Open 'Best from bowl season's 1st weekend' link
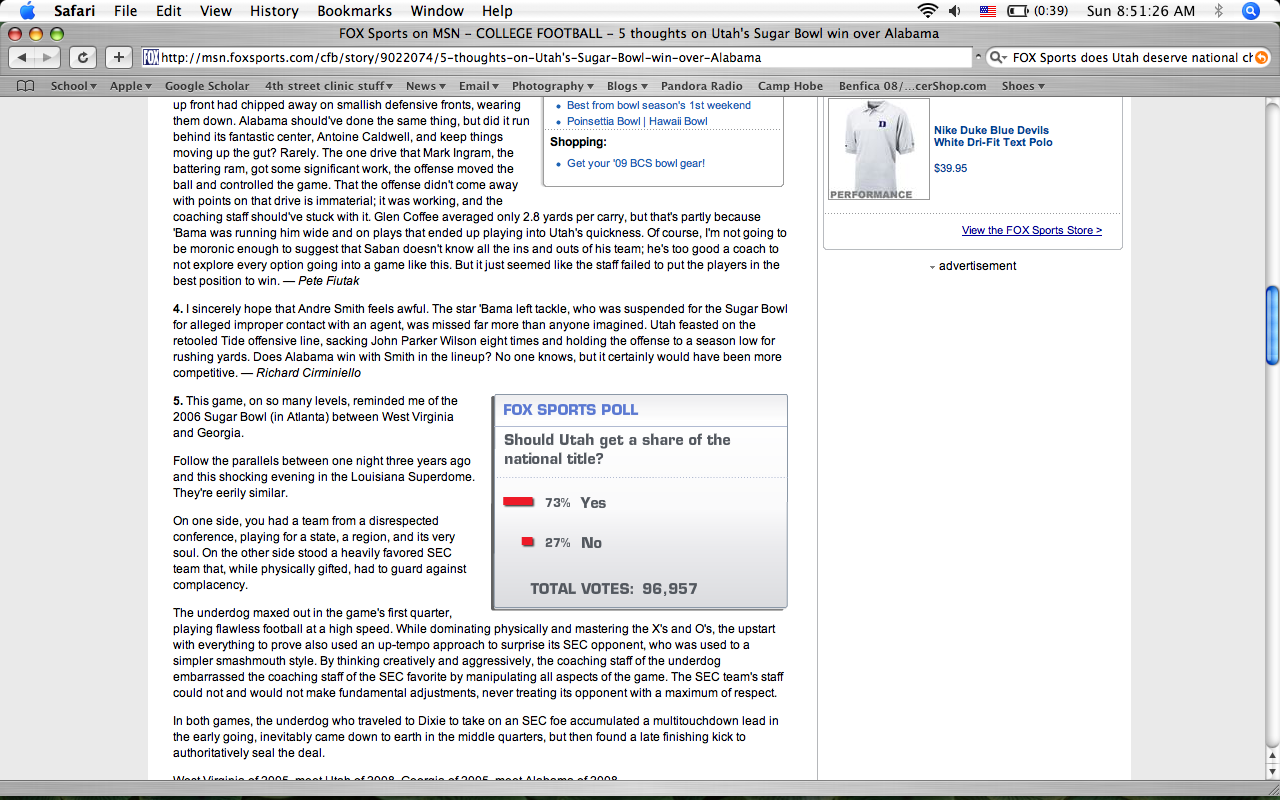The height and width of the screenshot is (800, 1280). 659,105
